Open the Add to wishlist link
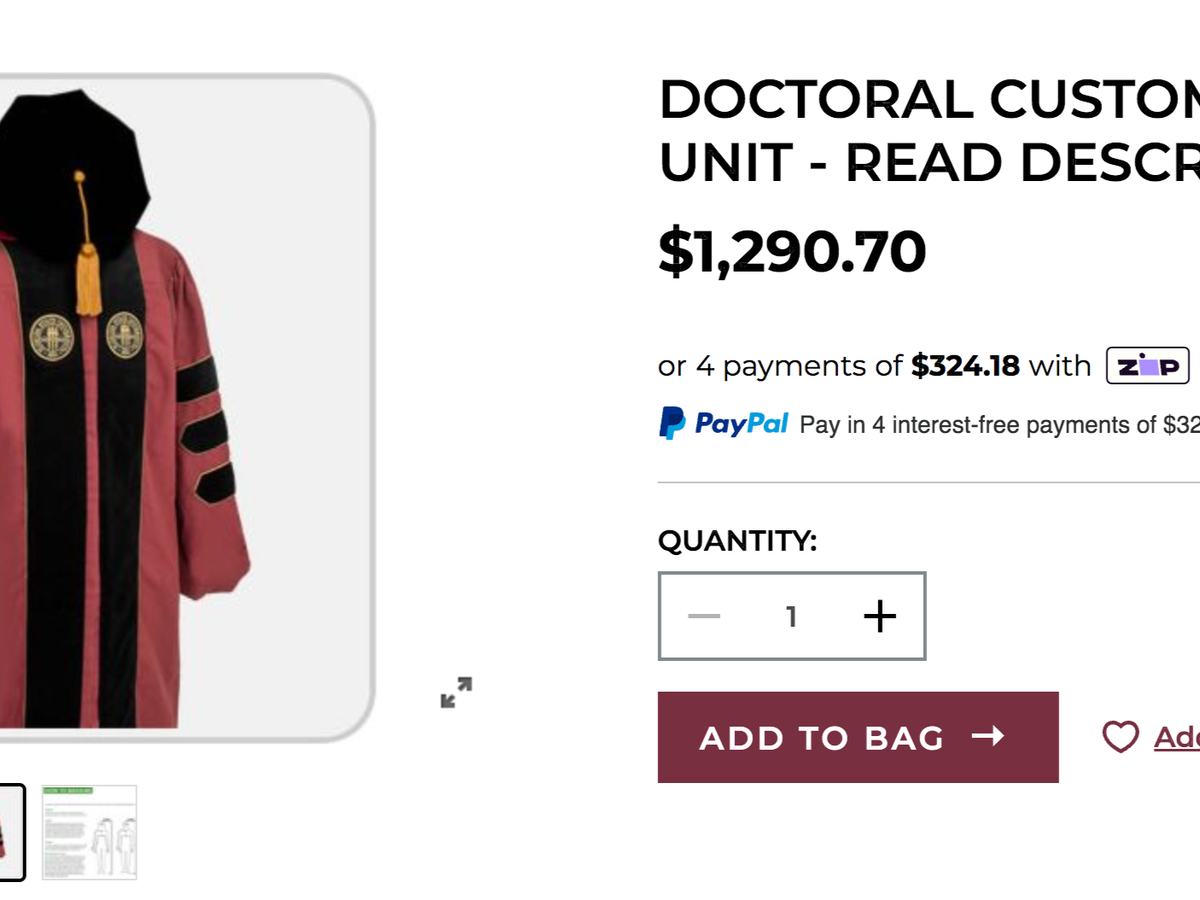The image size is (1200, 900). pos(1176,738)
